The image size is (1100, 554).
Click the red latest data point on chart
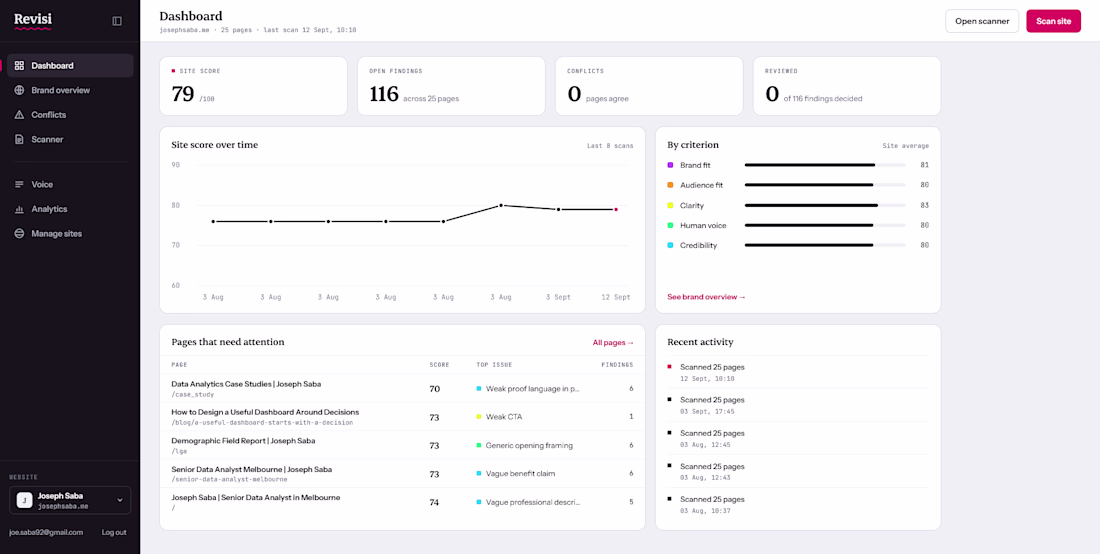(x=616, y=209)
